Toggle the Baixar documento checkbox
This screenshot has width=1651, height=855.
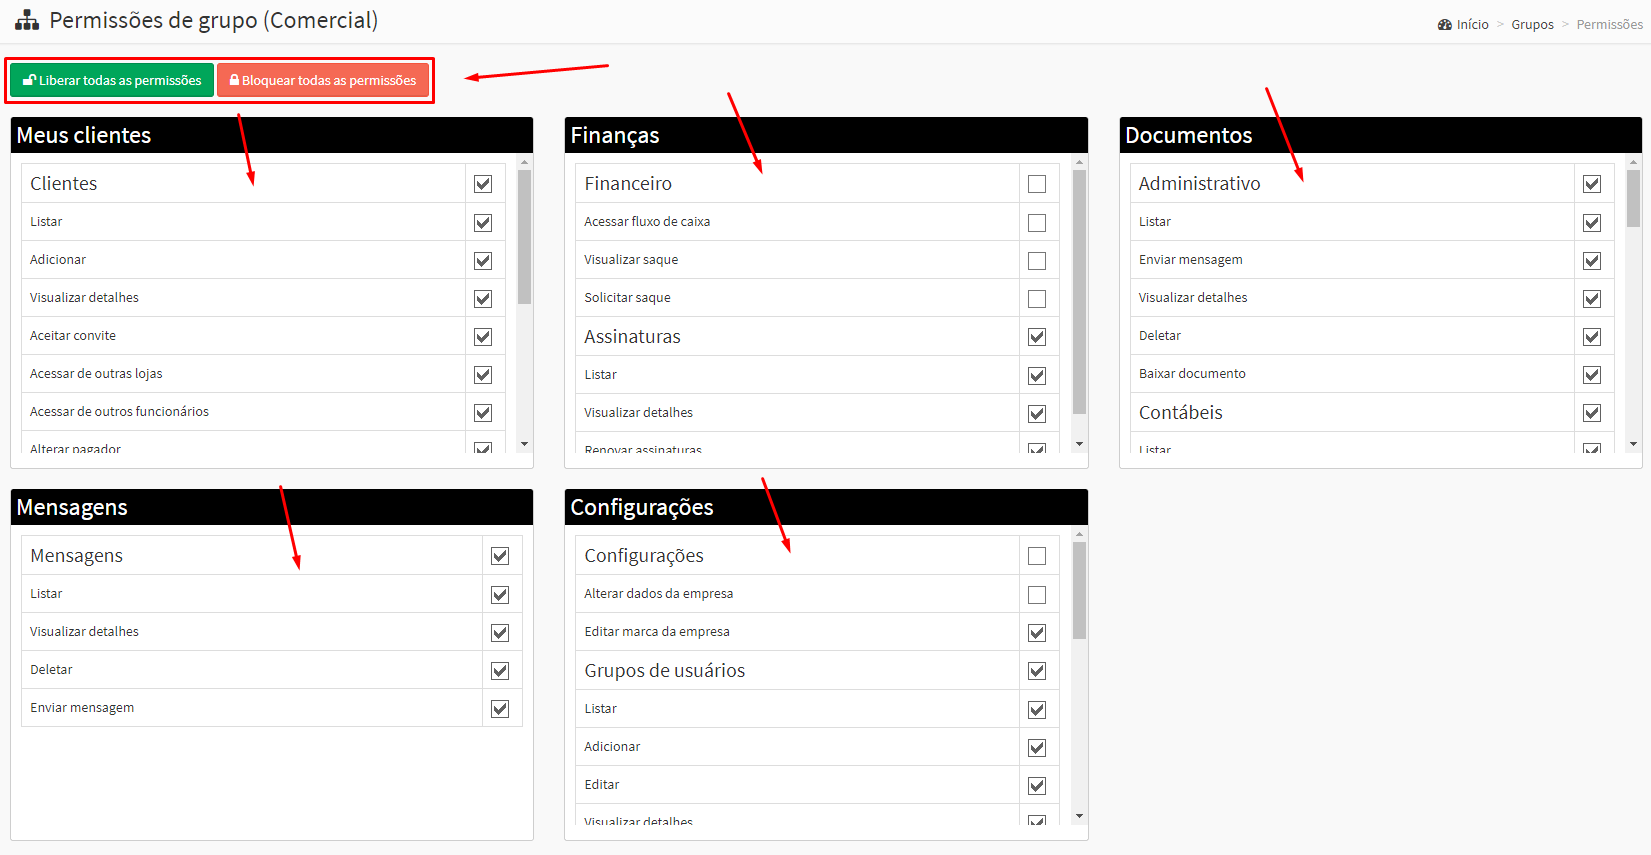pyautogui.click(x=1592, y=375)
